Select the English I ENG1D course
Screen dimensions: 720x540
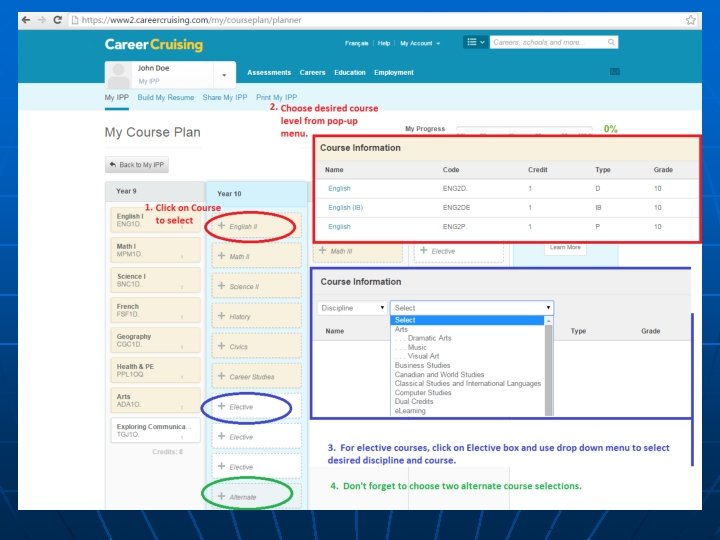pyautogui.click(x=156, y=220)
